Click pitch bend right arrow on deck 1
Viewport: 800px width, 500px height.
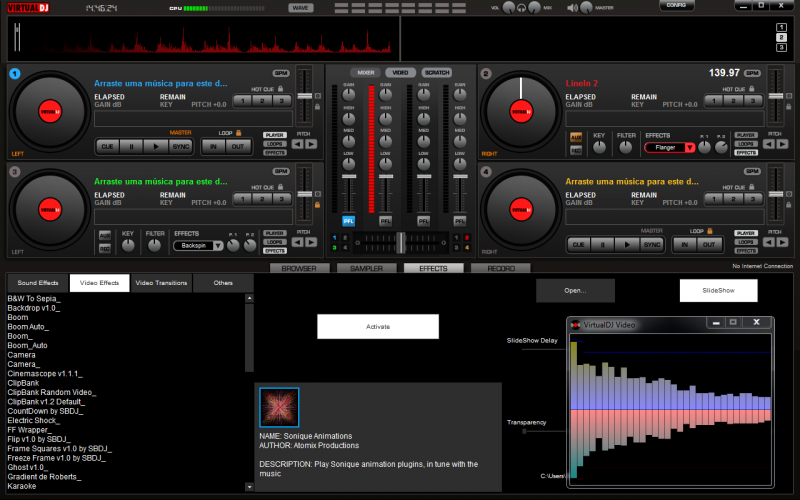tap(311, 144)
